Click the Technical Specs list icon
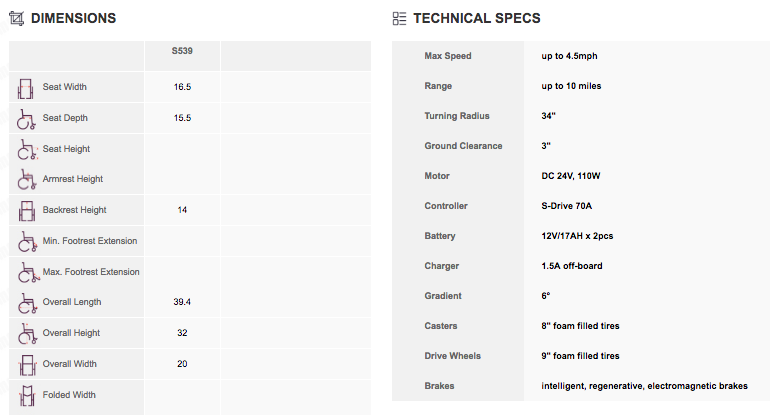The height and width of the screenshot is (415, 770). point(399,19)
